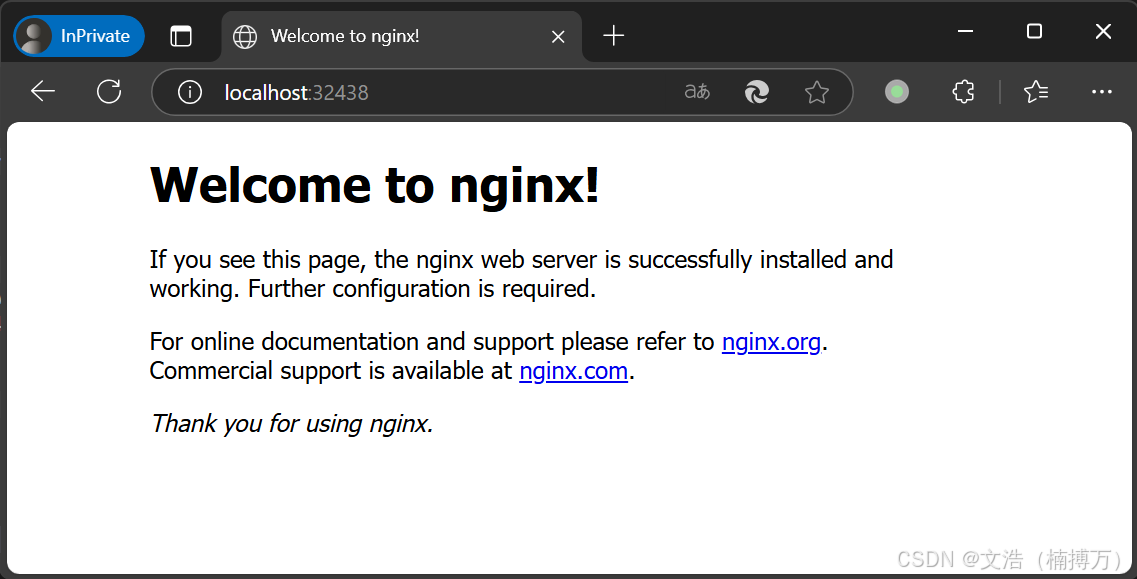Close the browser window
1137x579 pixels.
pyautogui.click(x=1103, y=31)
